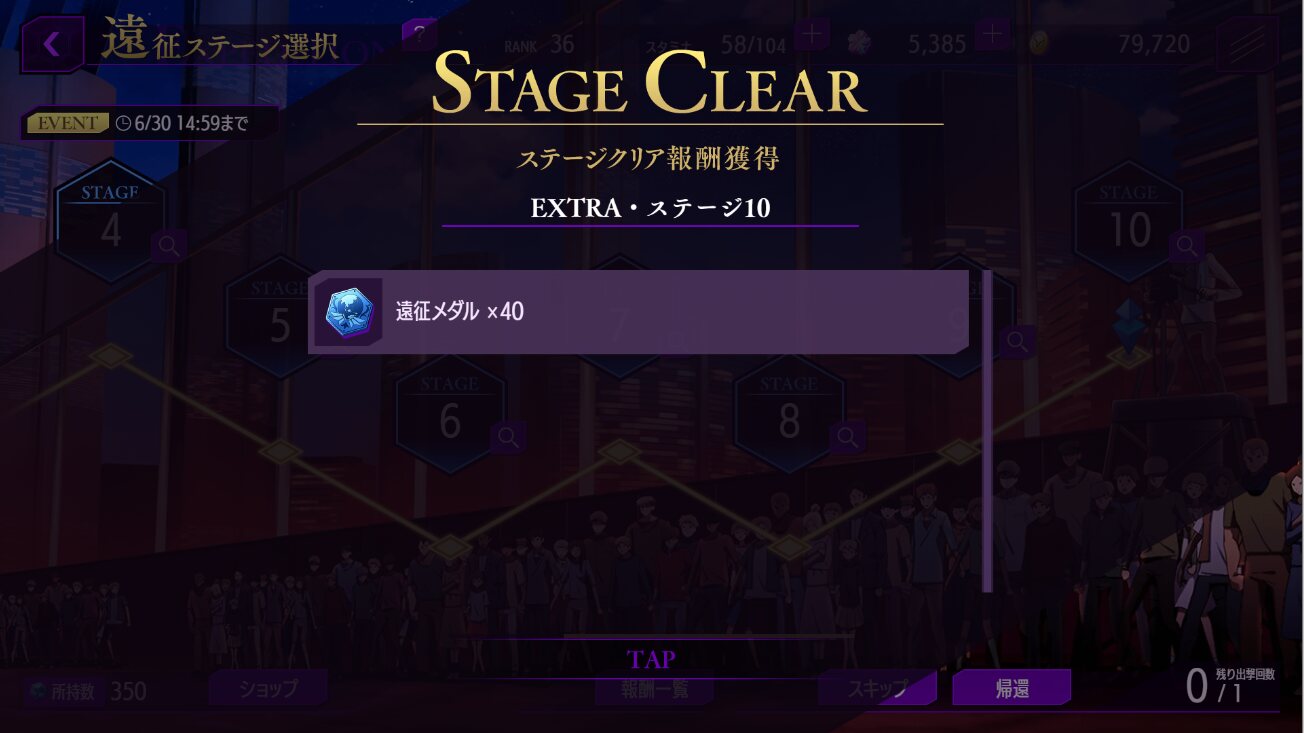Click the 遠征メダル ×40 reward row

tap(638, 312)
